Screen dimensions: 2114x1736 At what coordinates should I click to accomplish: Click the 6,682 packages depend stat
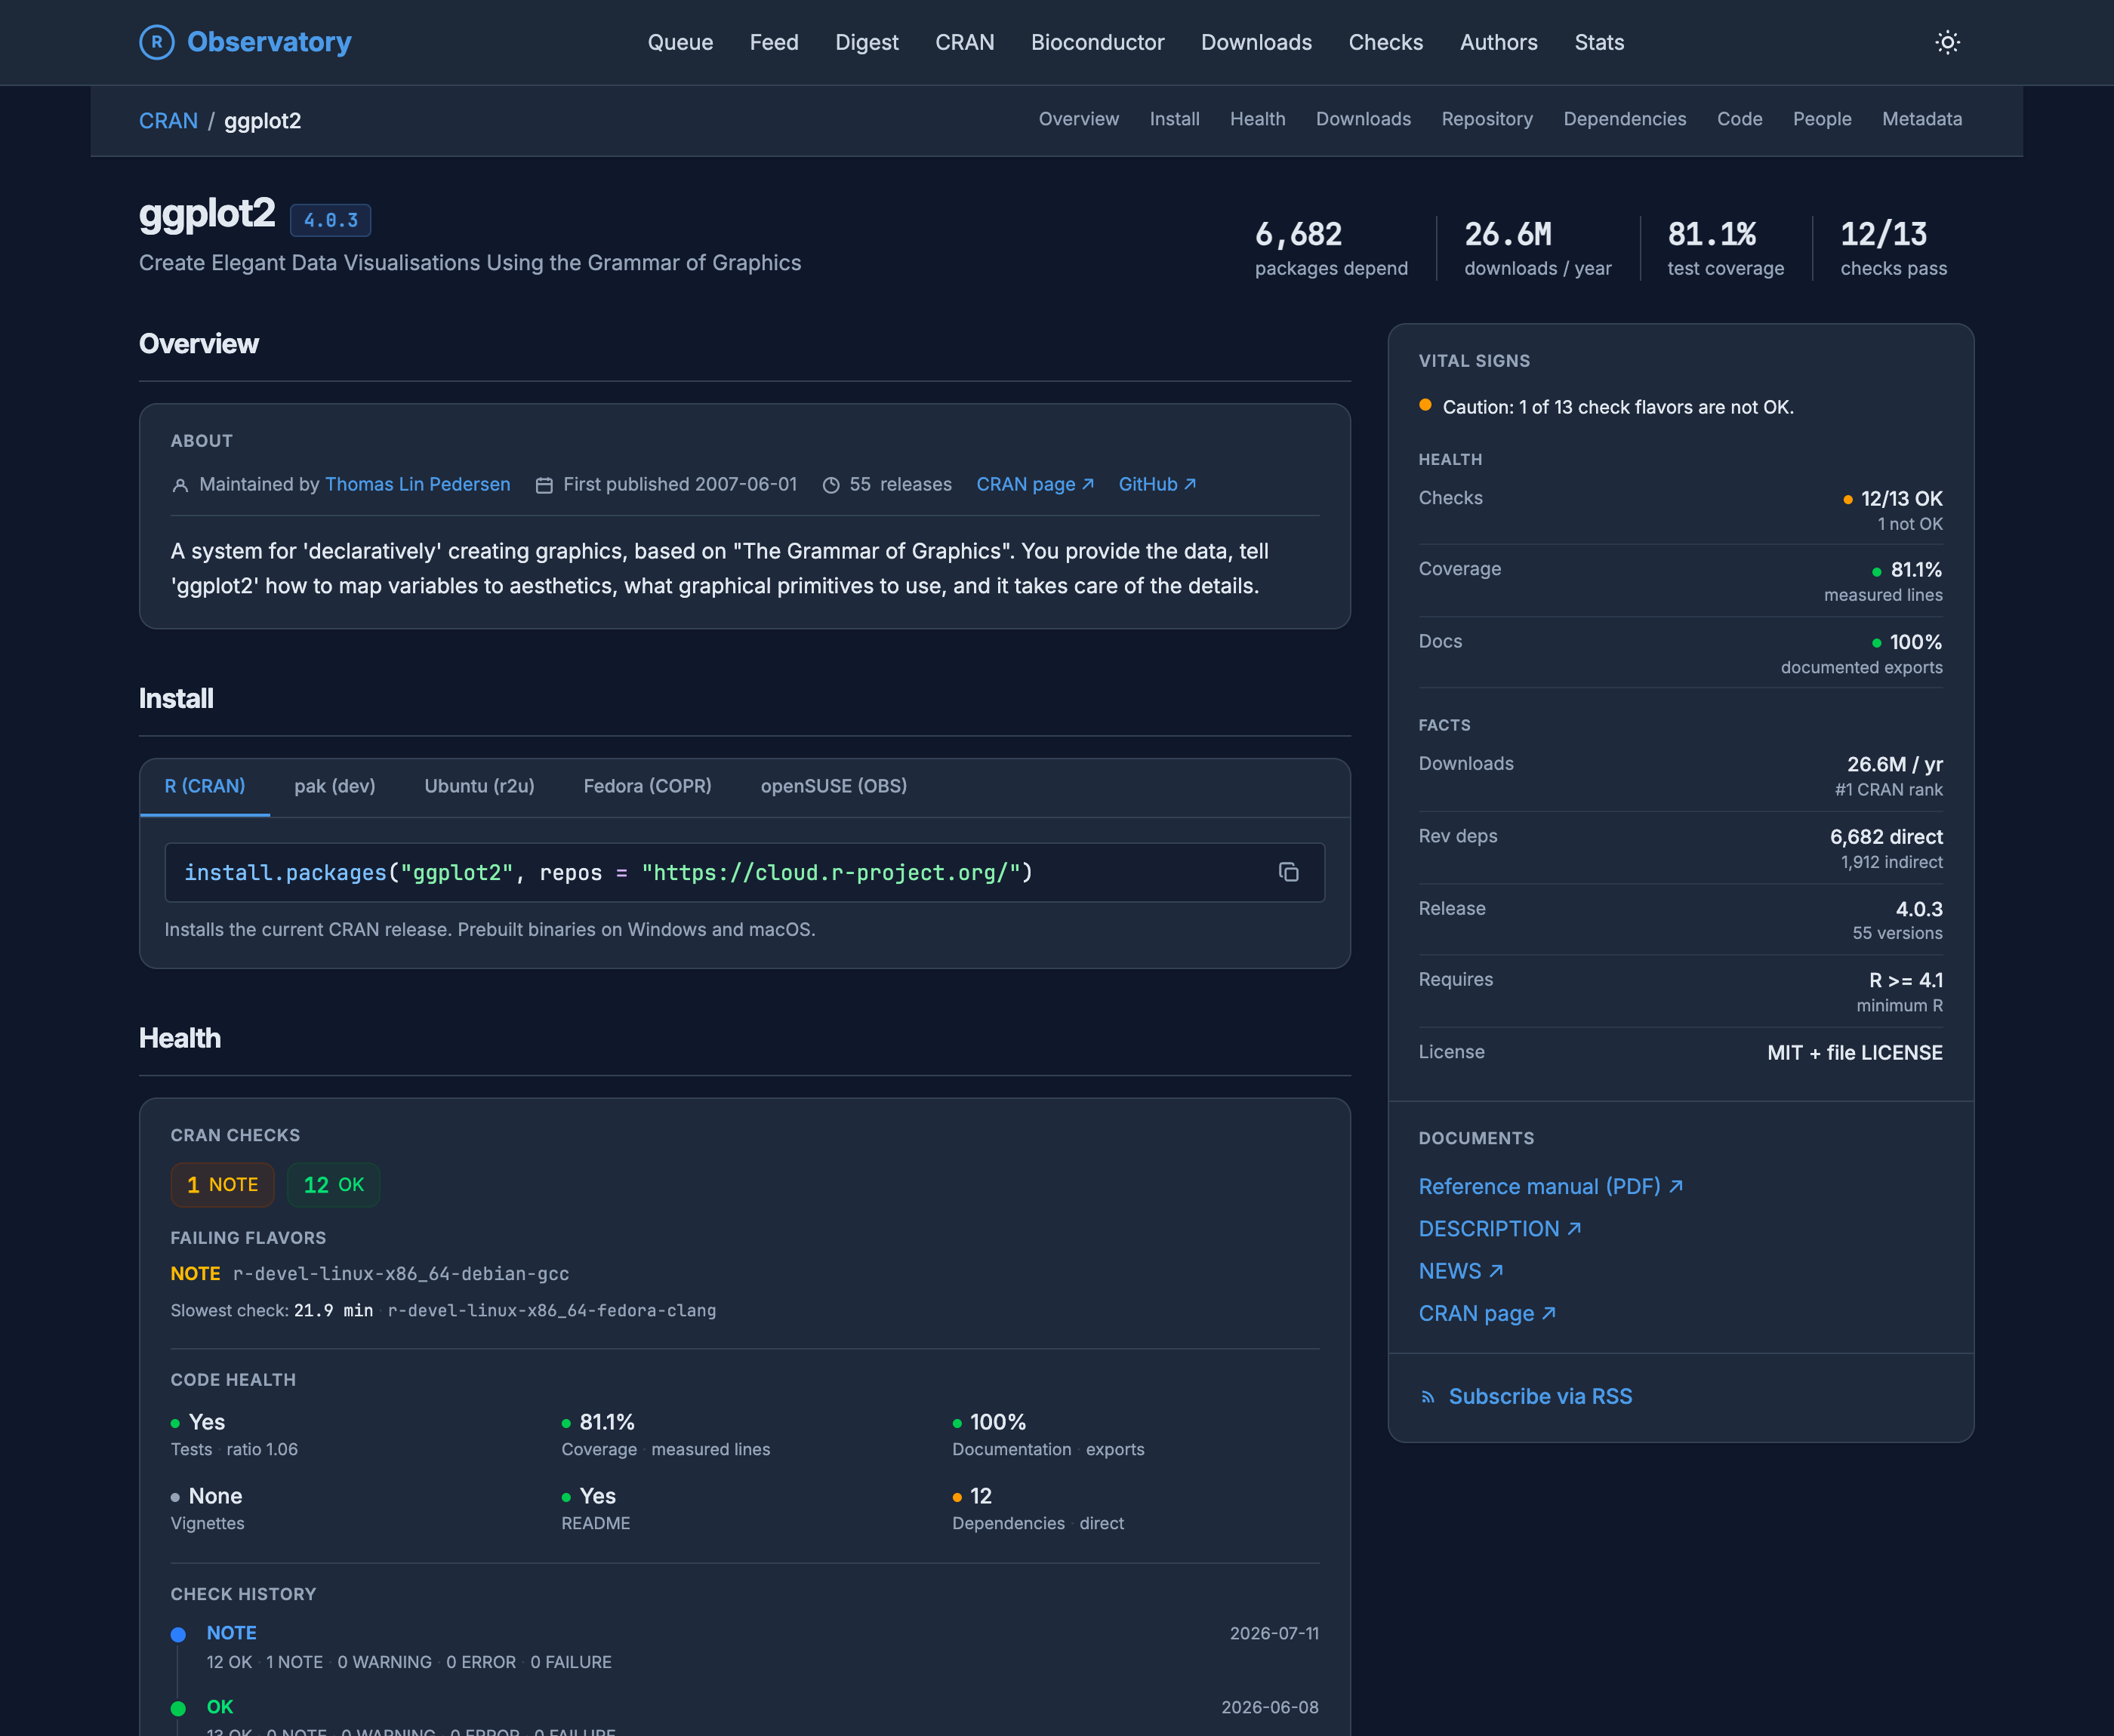1331,248
